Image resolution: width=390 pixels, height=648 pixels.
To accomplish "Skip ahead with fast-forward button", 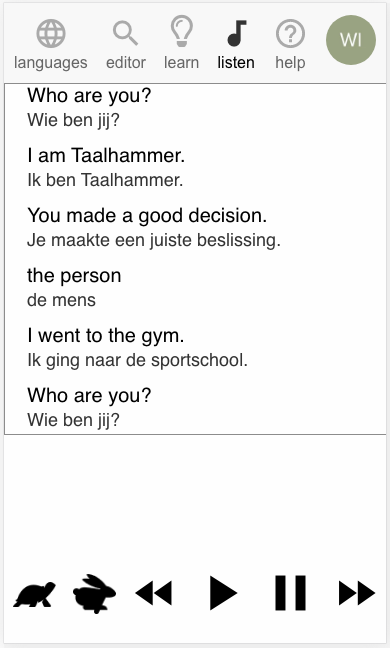I will (357, 593).
